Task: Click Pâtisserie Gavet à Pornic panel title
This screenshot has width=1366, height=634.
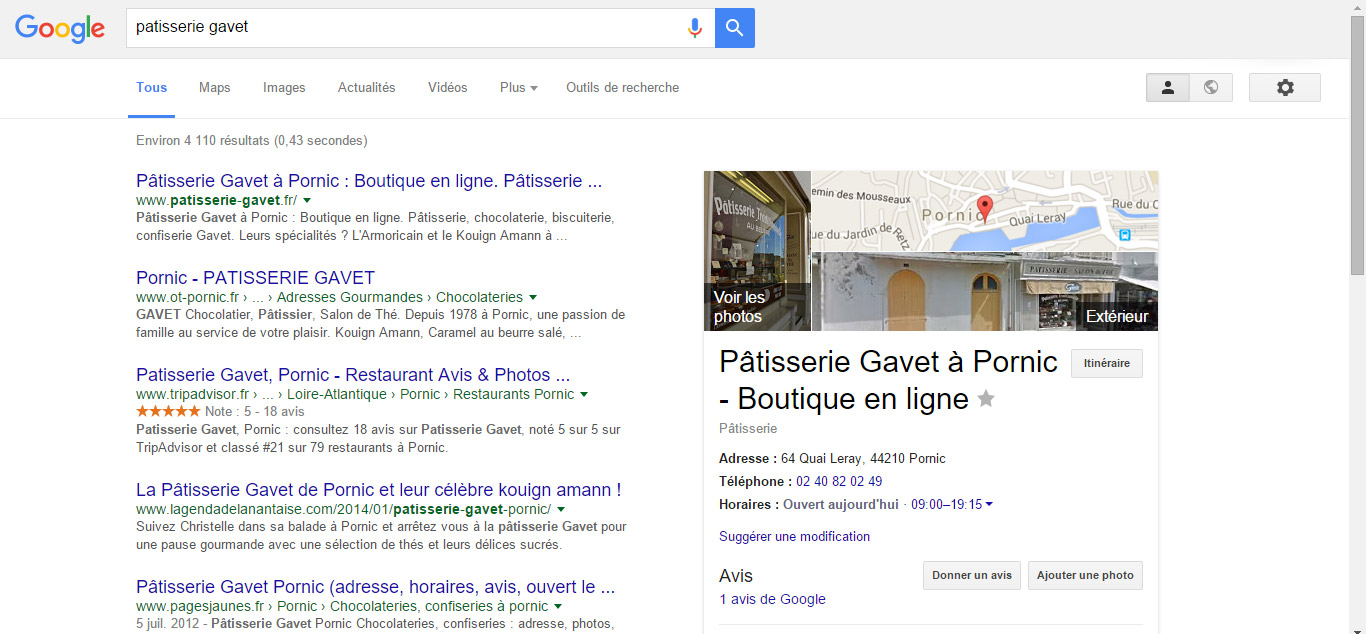Action: pos(888,380)
